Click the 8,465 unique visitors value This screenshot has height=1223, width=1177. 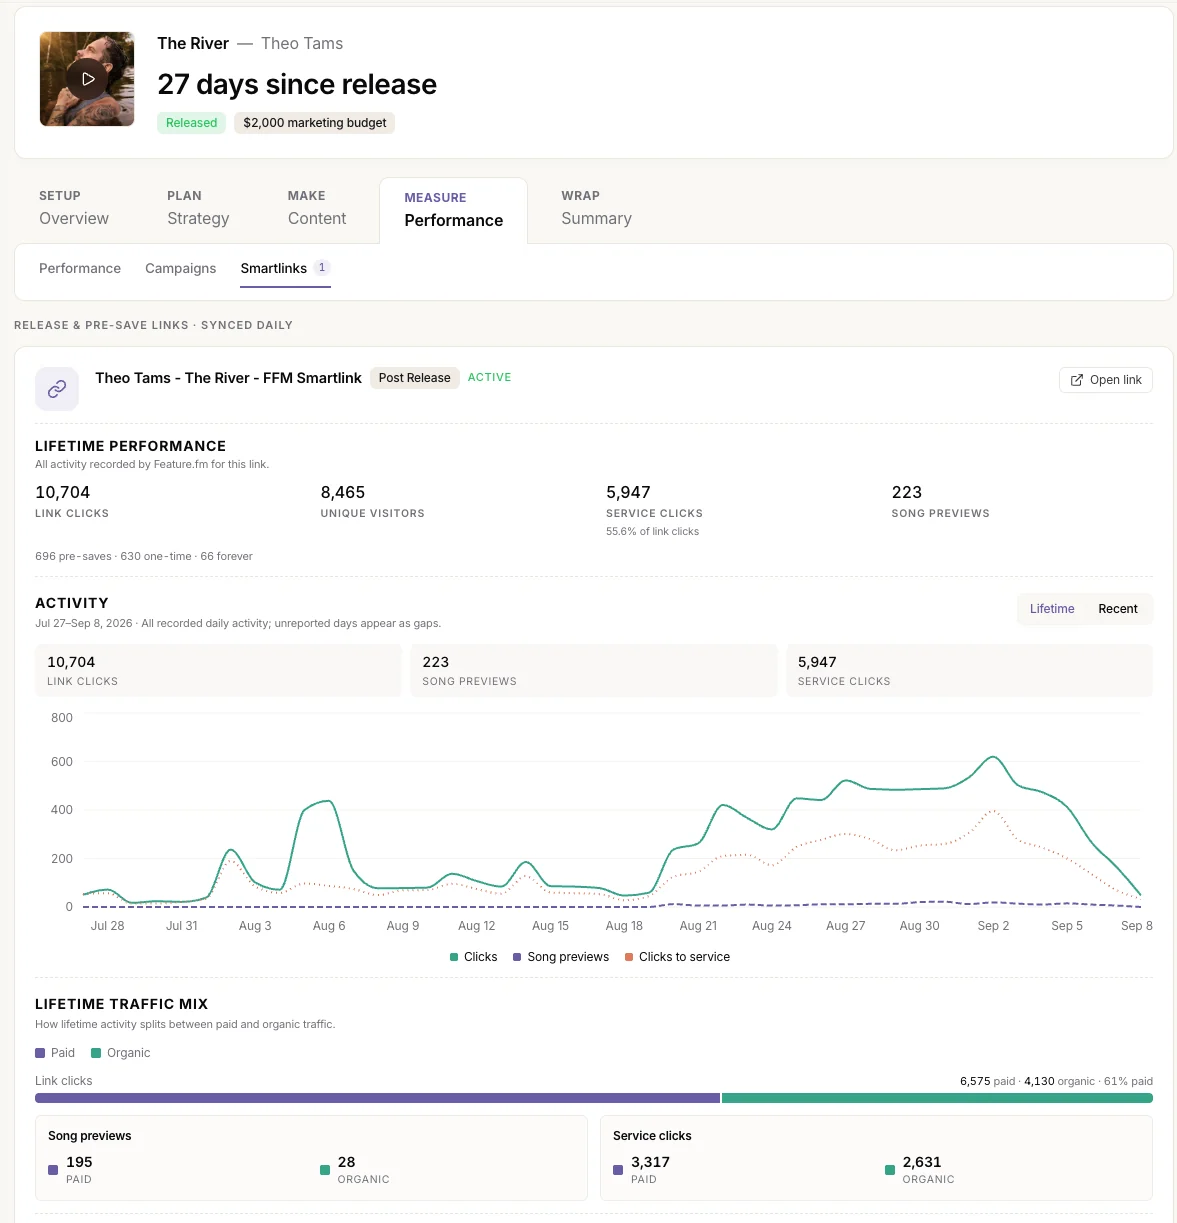[x=343, y=492]
